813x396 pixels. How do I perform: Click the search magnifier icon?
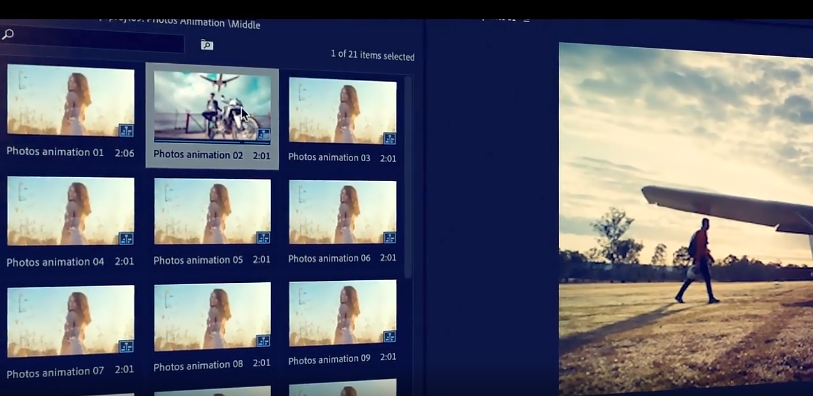coord(7,35)
